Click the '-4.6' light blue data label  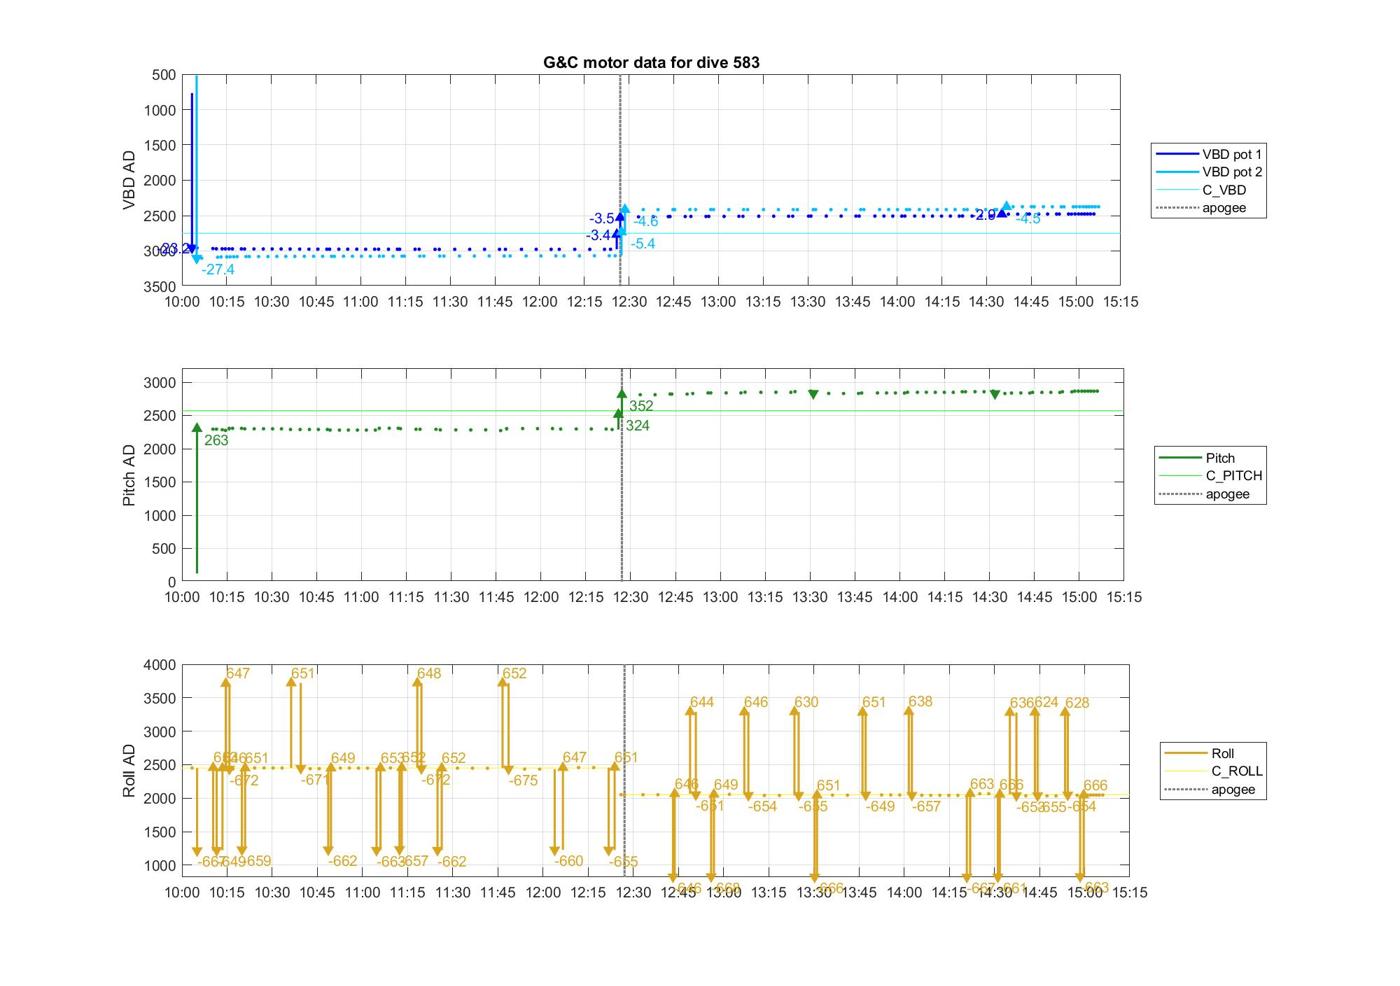pyautogui.click(x=646, y=222)
